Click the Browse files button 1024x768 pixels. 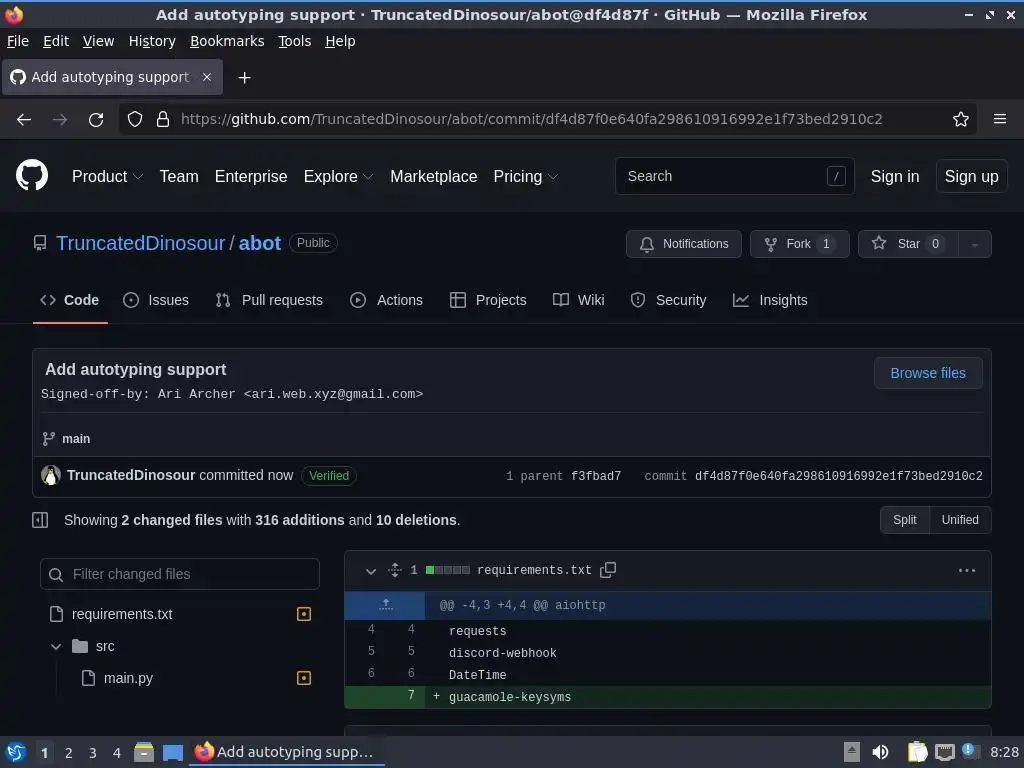pyautogui.click(x=927, y=373)
